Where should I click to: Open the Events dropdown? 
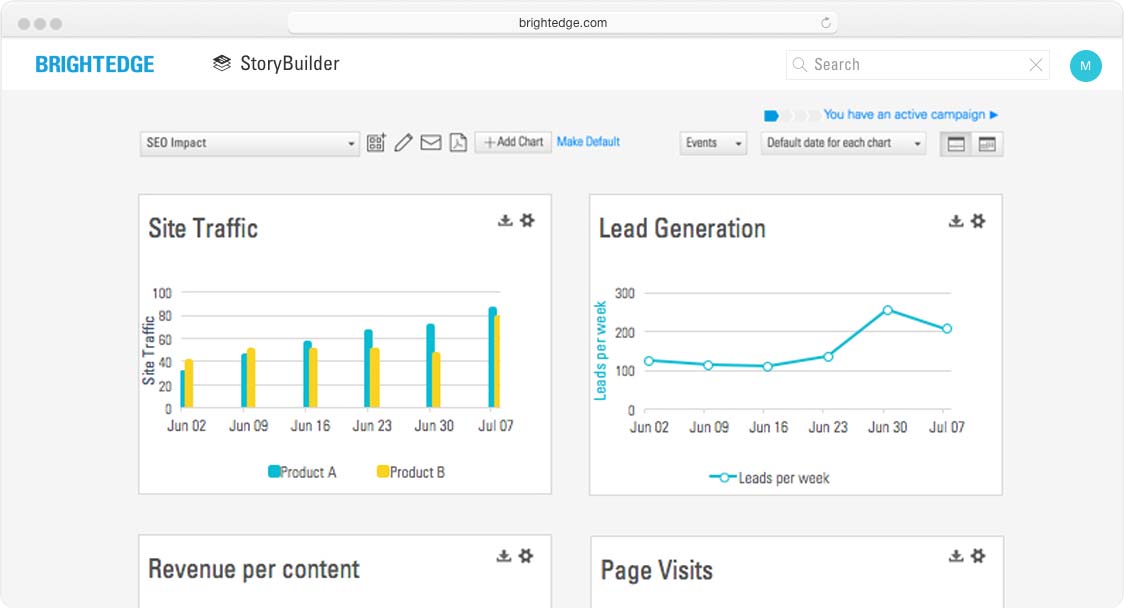pyautogui.click(x=713, y=143)
